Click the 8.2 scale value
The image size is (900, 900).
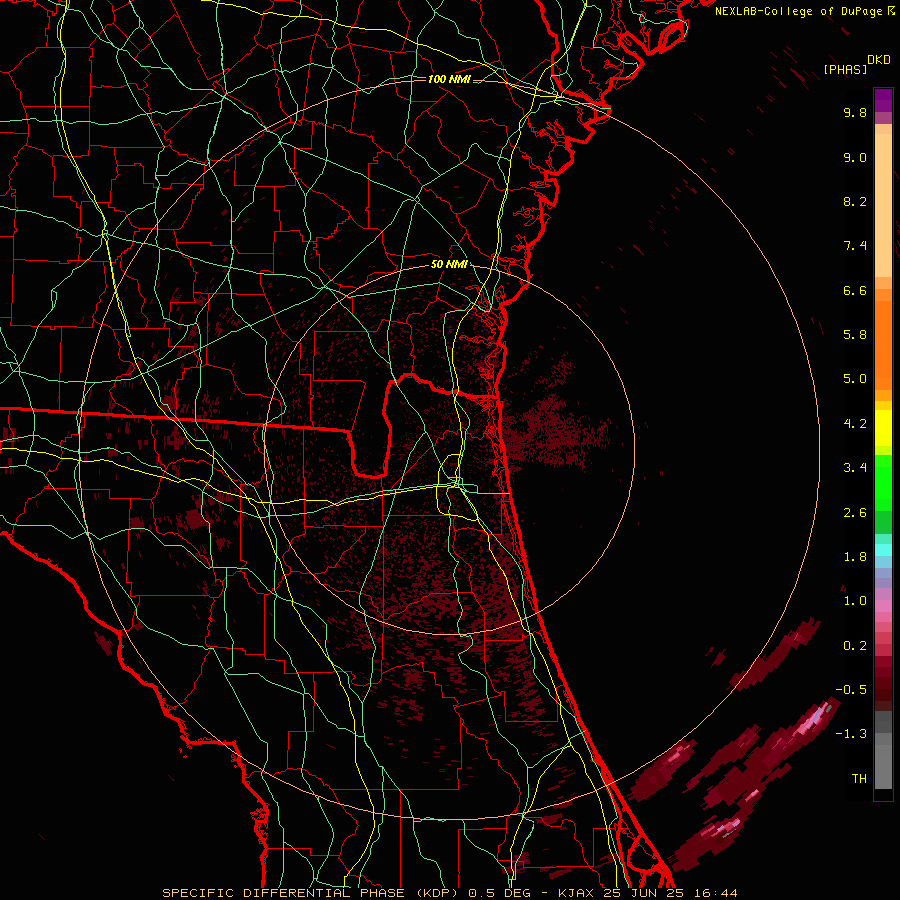pyautogui.click(x=855, y=201)
